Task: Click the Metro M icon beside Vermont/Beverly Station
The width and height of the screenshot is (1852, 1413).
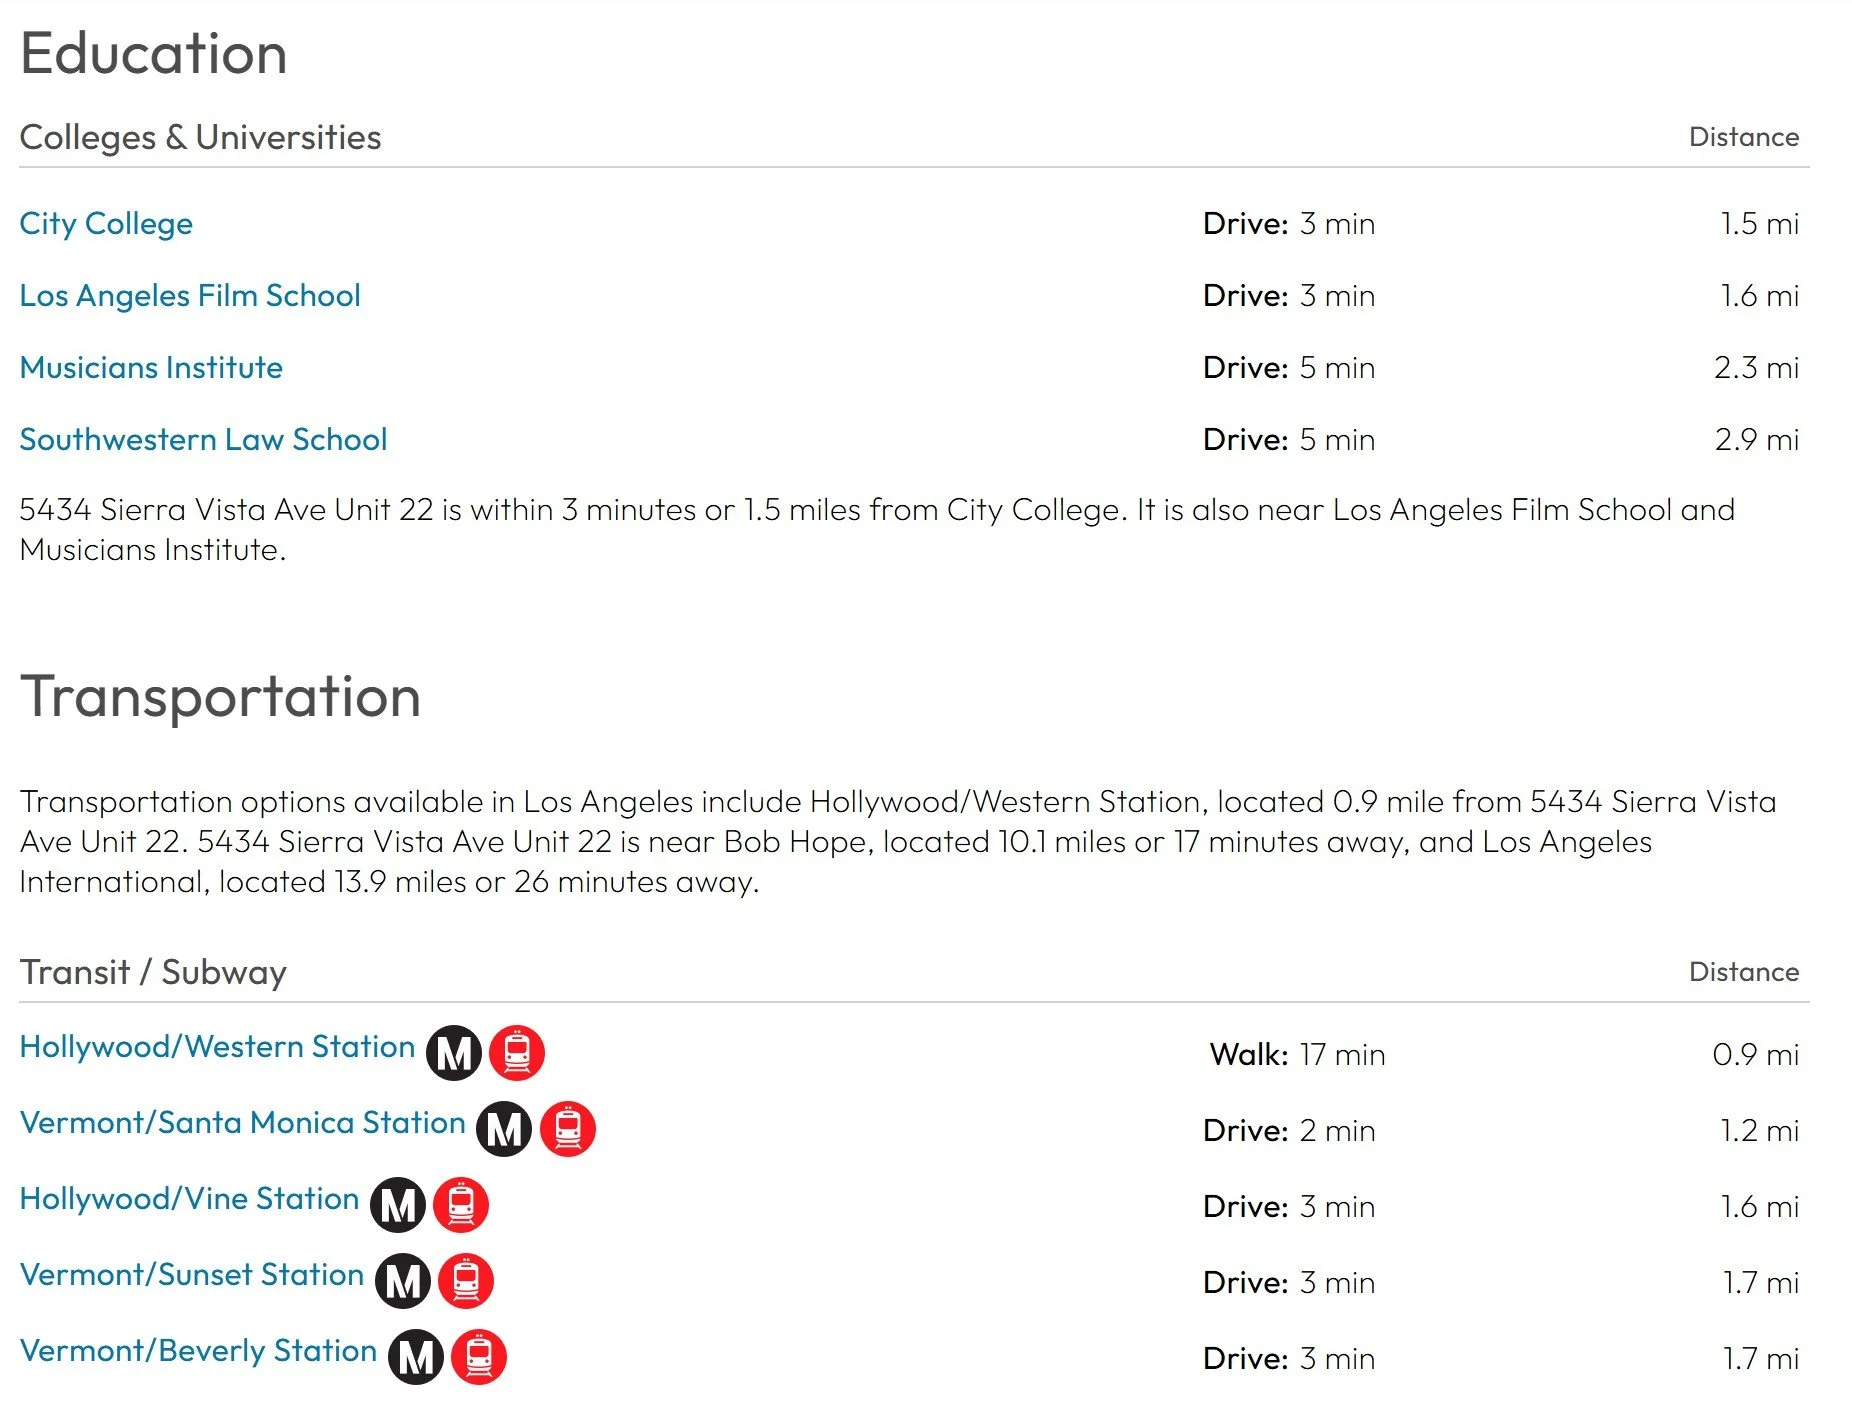Action: tap(416, 1357)
